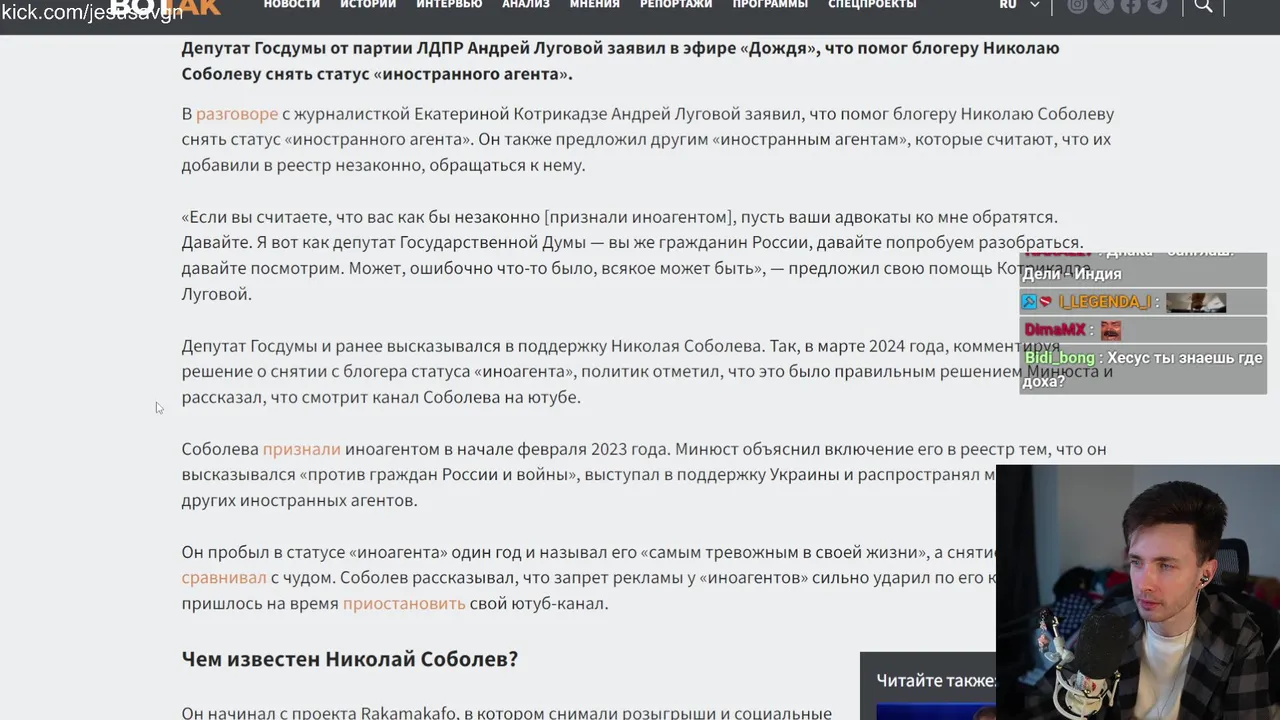
Task: Follow the 'приостановить' link
Action: (x=404, y=603)
